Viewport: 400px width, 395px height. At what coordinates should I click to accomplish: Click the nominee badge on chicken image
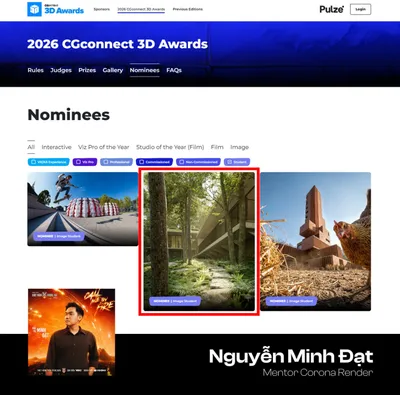click(x=291, y=301)
